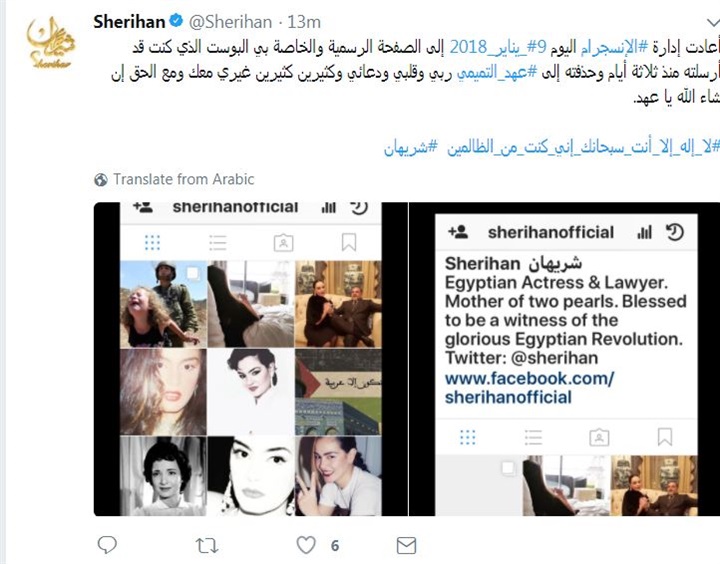Send tweet via direct message envelope icon

pos(406,546)
